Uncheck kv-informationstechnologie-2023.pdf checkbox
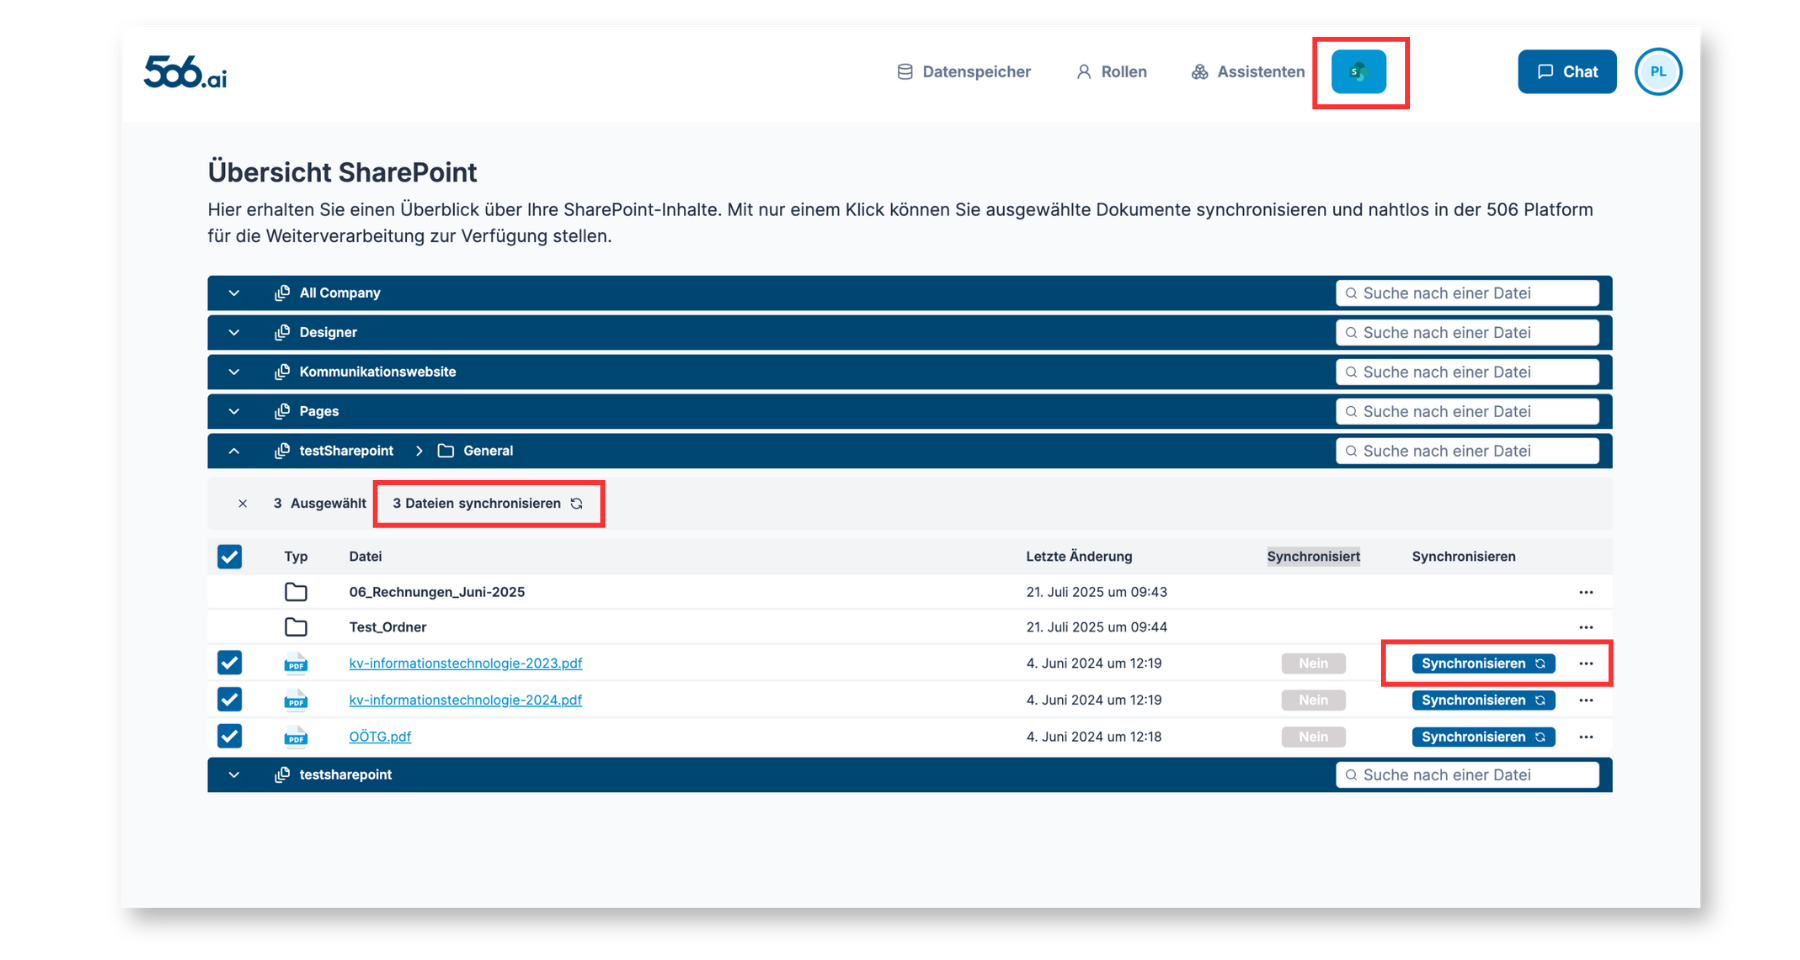 230,663
